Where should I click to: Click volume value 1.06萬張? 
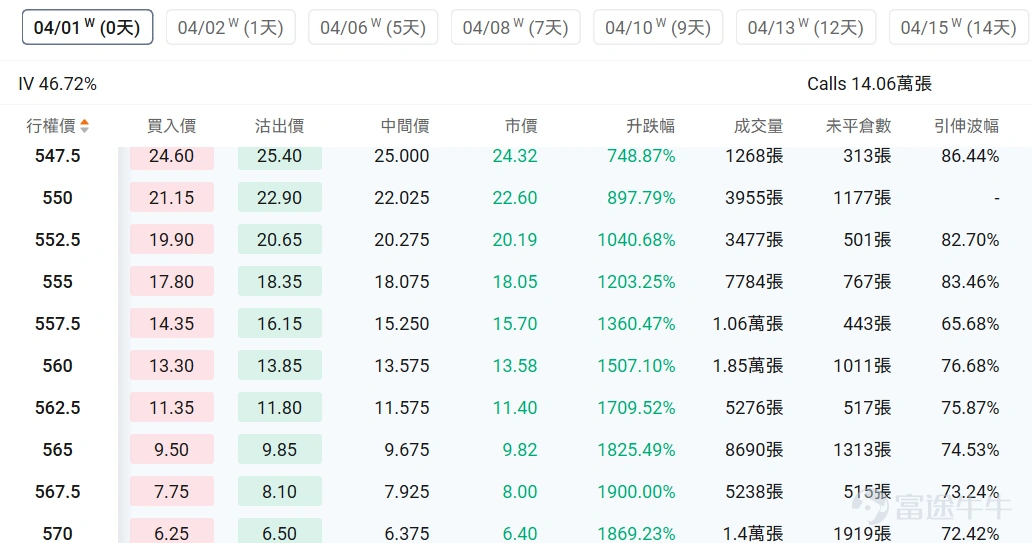click(748, 324)
